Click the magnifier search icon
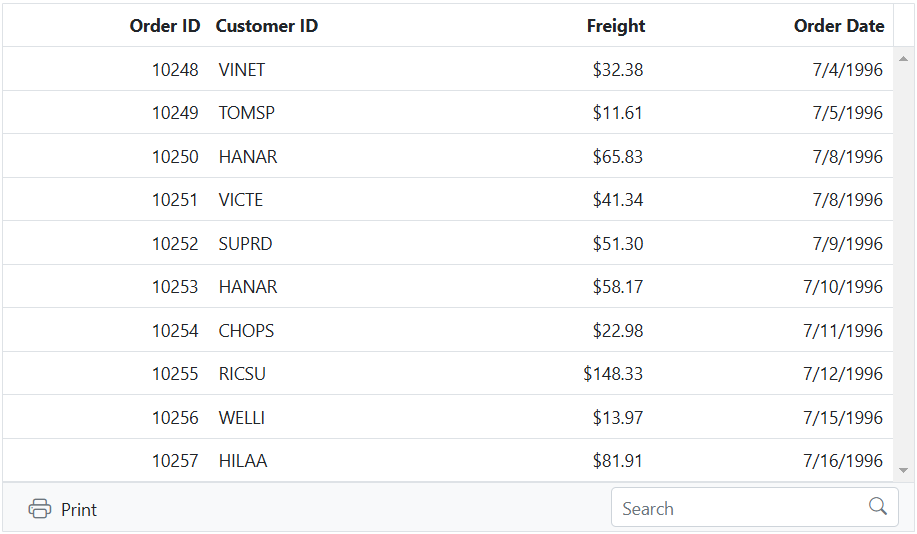 click(878, 507)
